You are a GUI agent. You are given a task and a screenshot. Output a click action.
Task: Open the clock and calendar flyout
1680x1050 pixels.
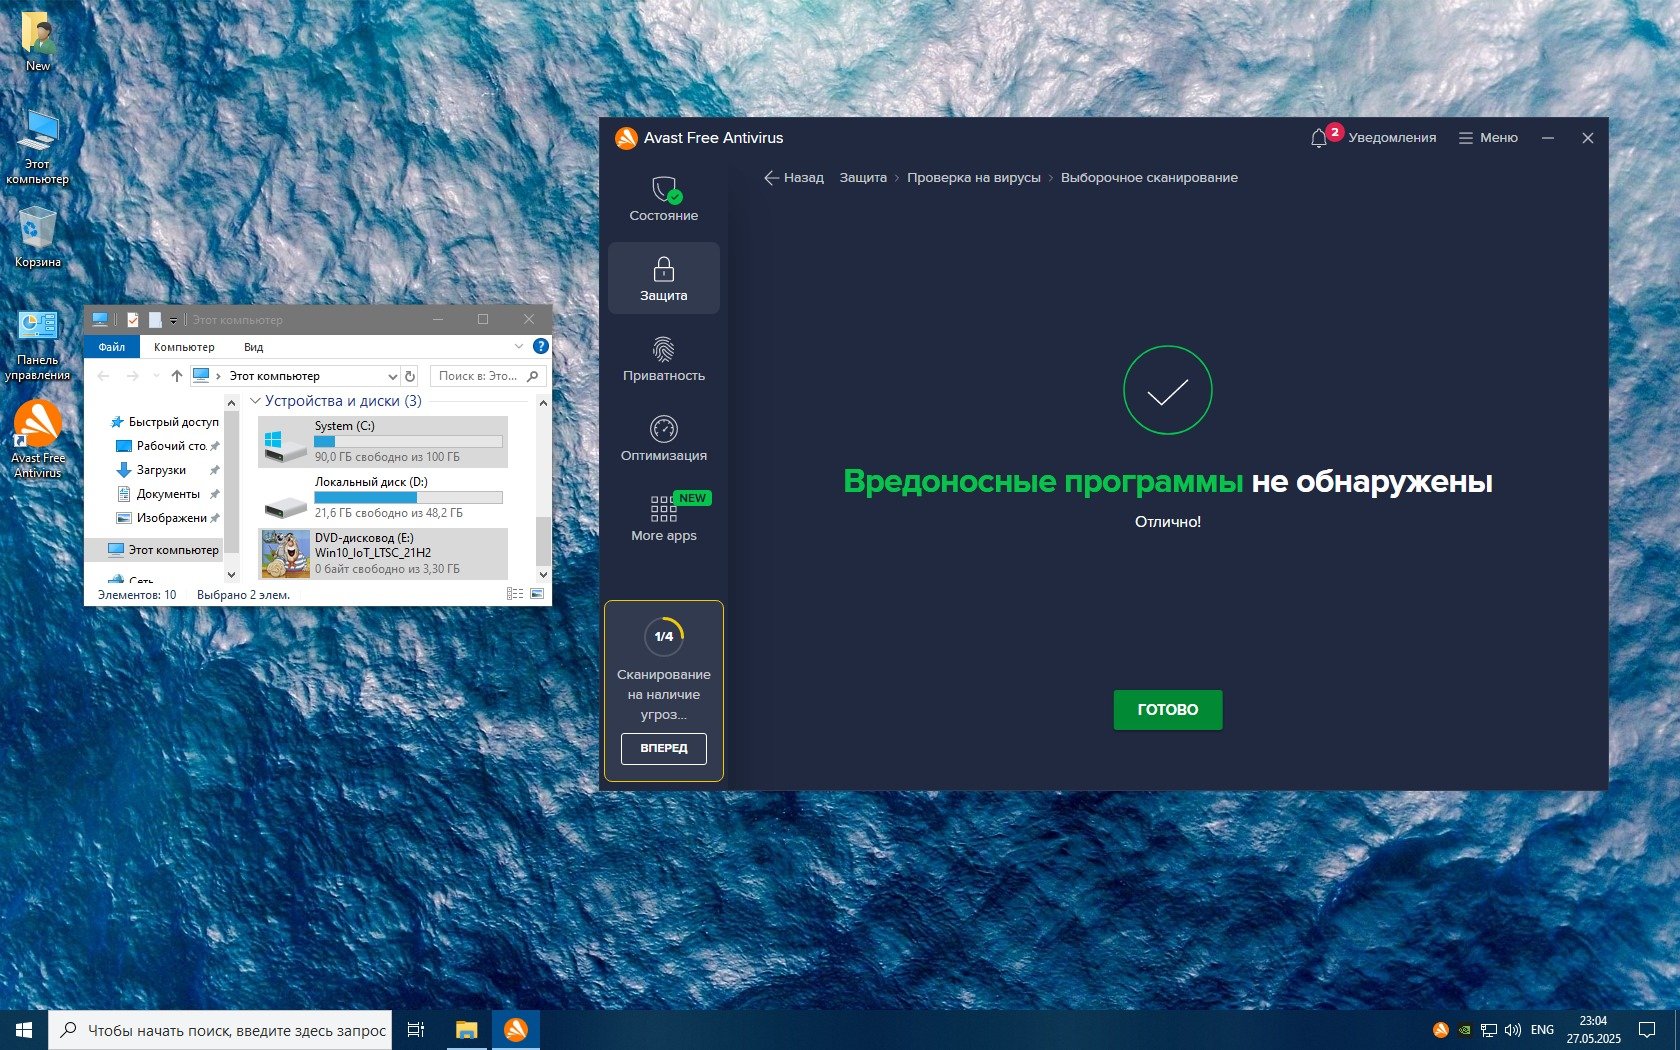1593,1030
